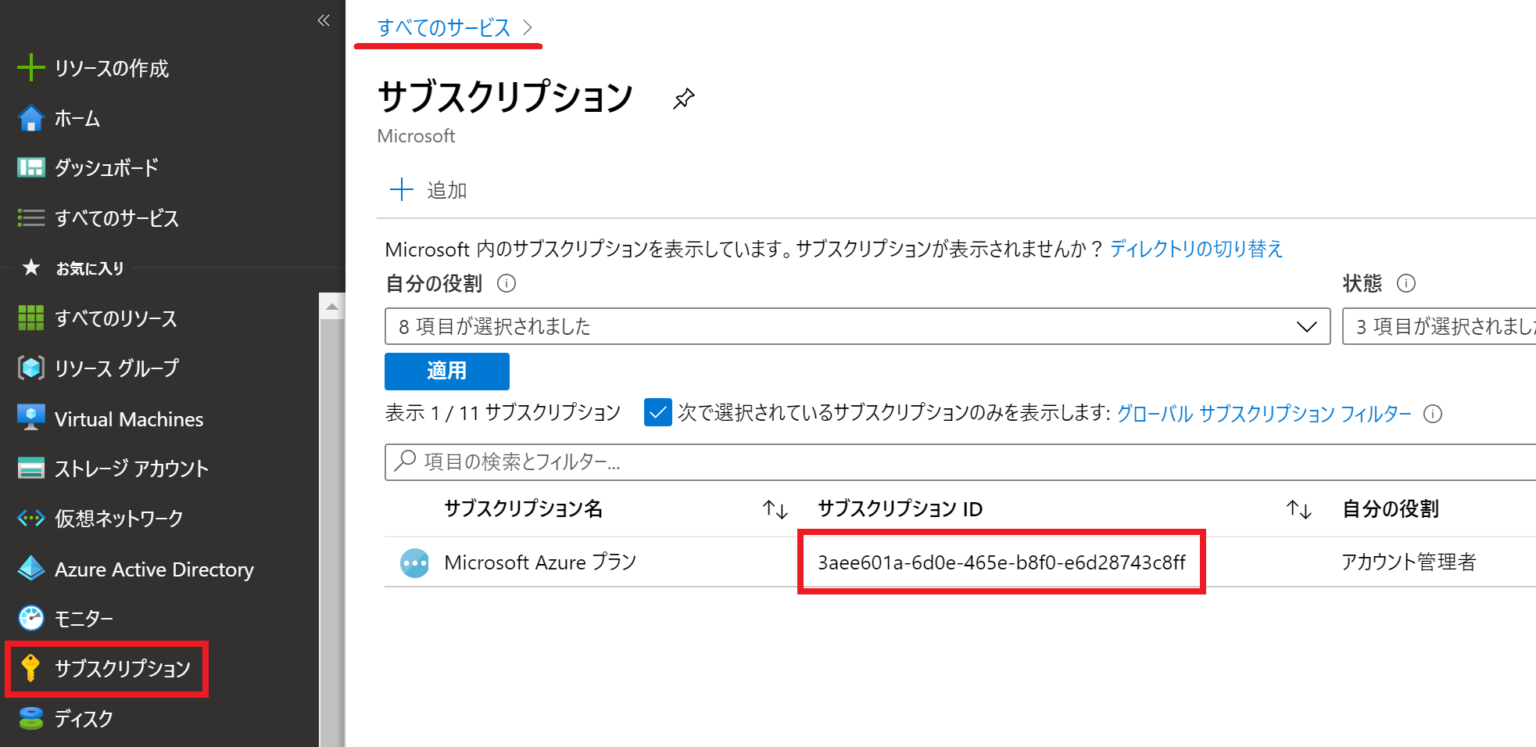Click the 適用 button
Screen dimensions: 1536x747
click(x=447, y=371)
